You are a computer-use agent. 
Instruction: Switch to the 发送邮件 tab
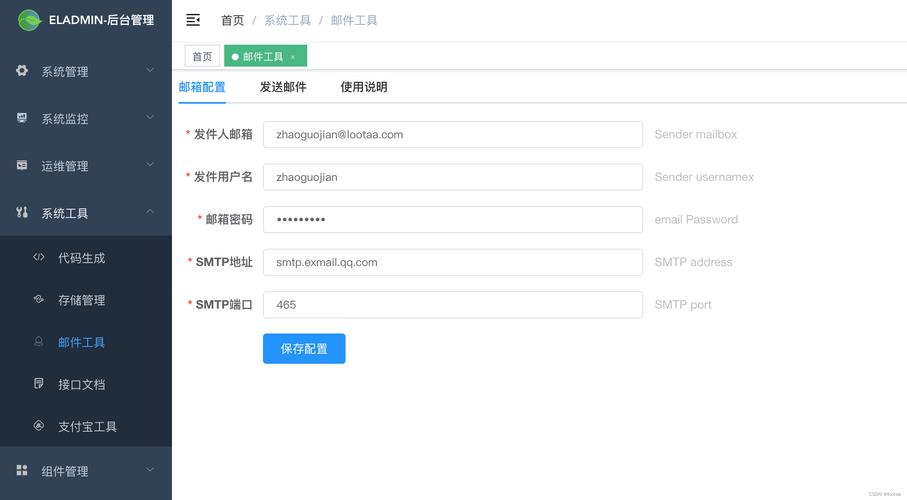click(x=283, y=87)
